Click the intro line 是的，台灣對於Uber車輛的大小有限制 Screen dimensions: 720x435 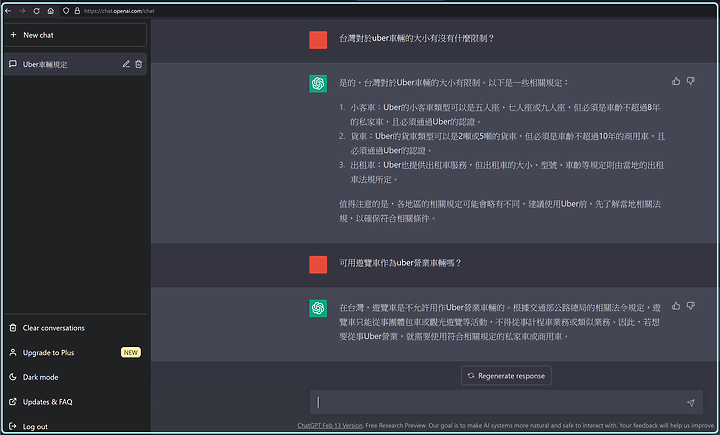455,83
